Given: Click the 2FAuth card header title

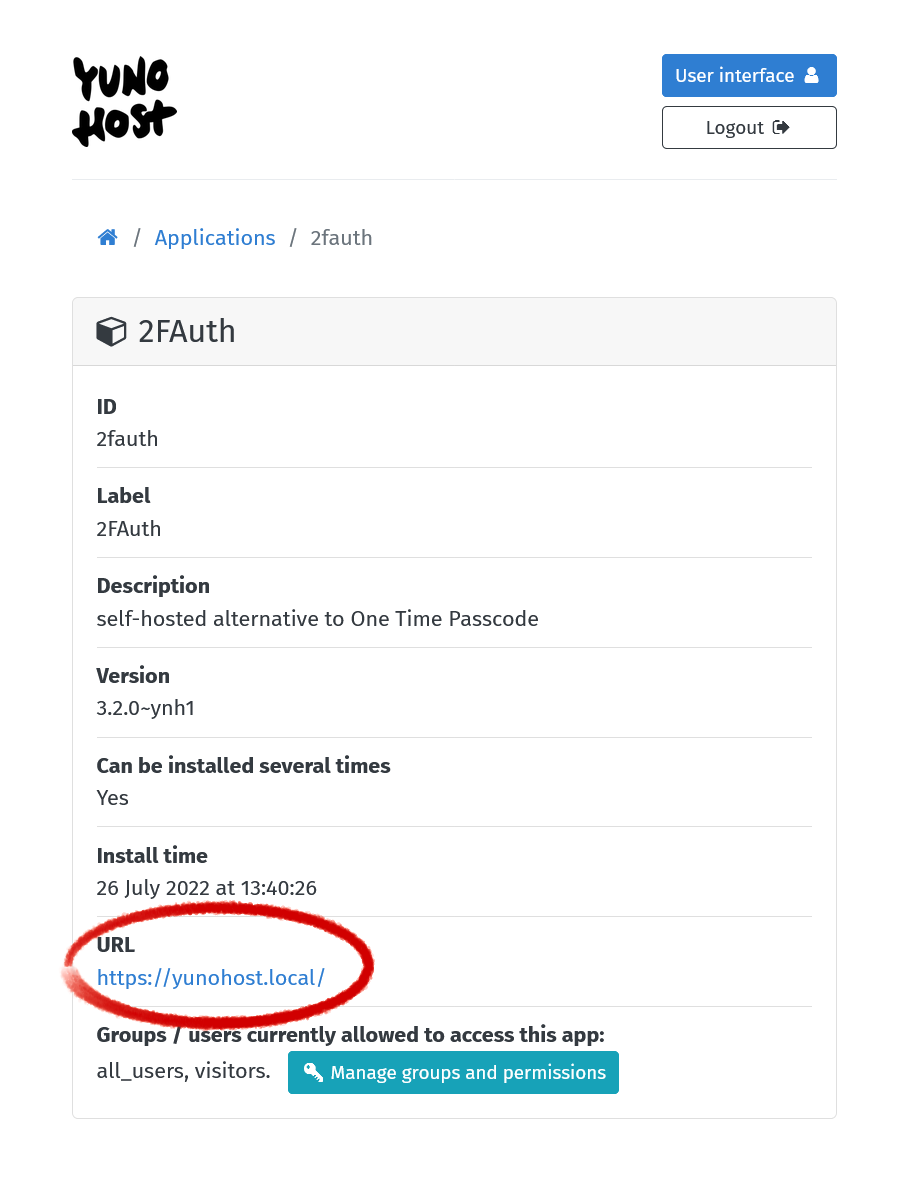Looking at the screenshot, I should [187, 332].
